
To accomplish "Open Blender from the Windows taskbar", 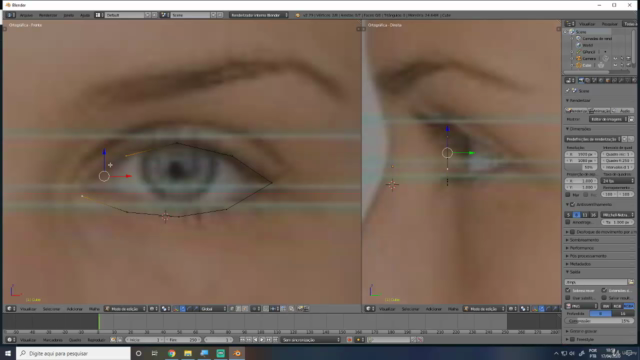I will pyautogui.click(x=237, y=353).
